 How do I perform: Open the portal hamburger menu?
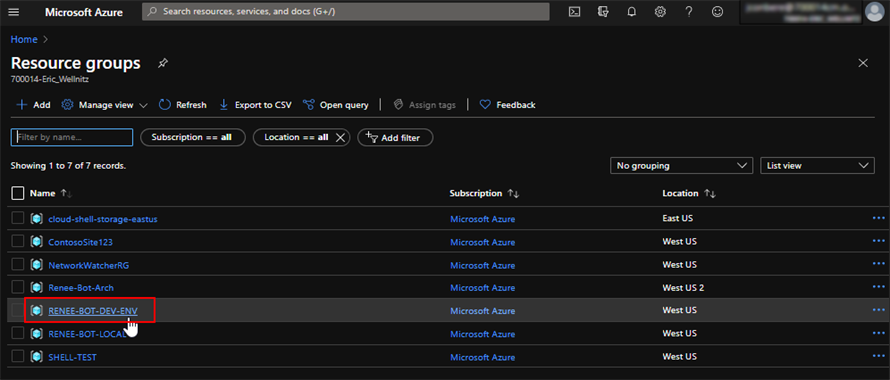coord(14,12)
